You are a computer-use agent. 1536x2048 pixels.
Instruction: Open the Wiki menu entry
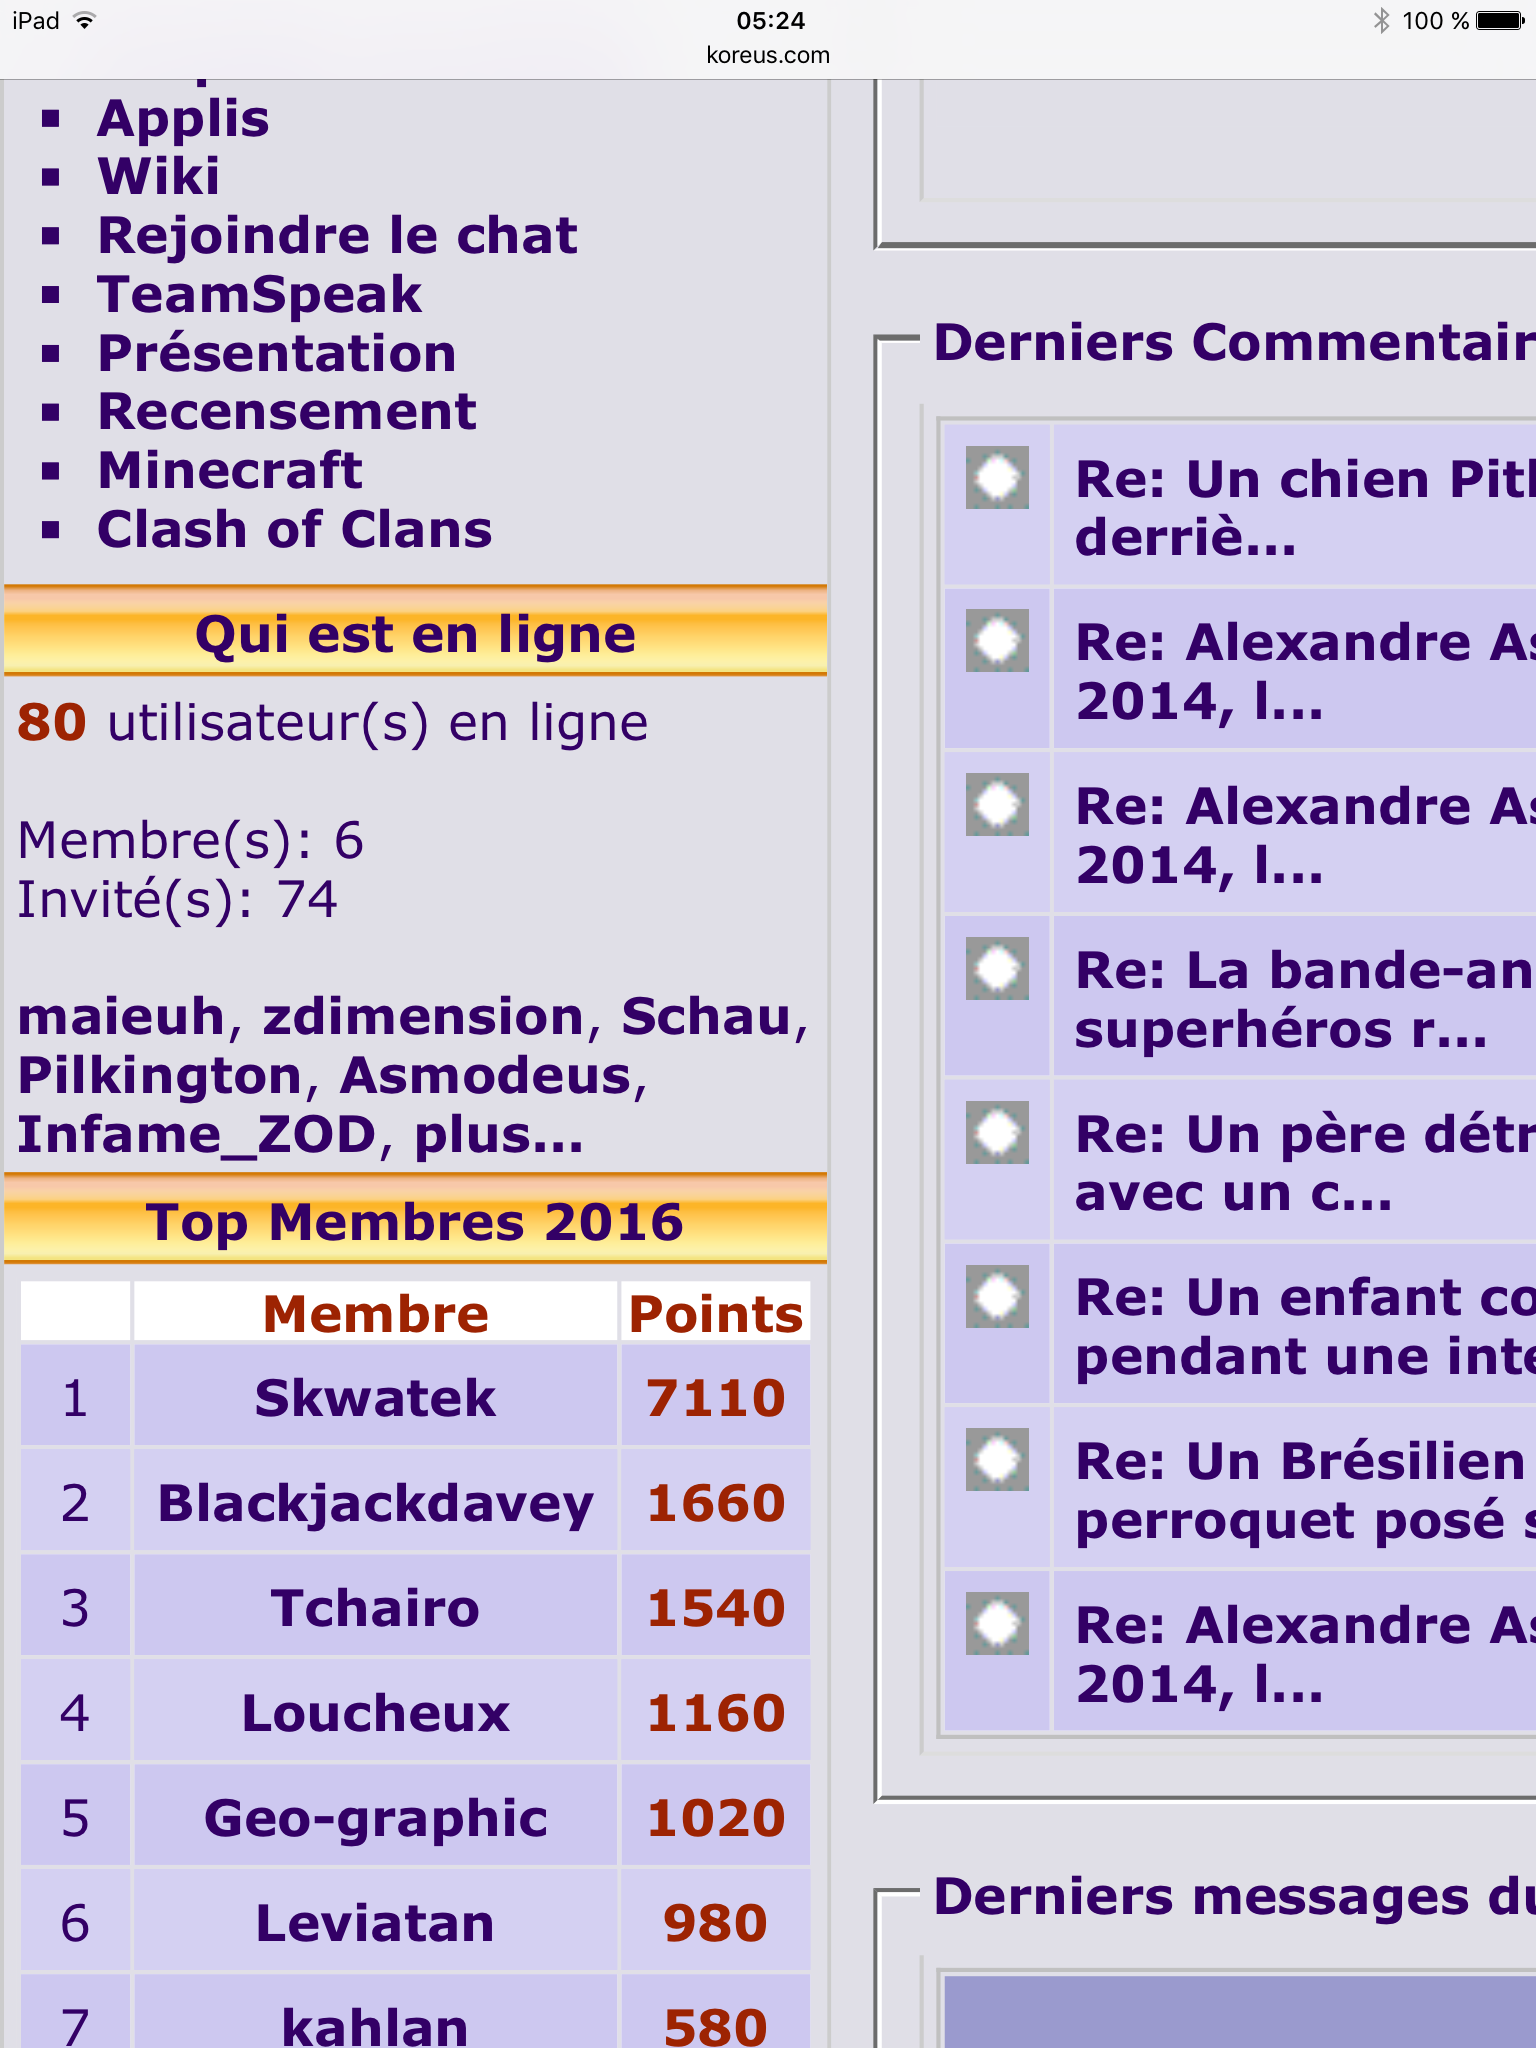click(x=158, y=177)
